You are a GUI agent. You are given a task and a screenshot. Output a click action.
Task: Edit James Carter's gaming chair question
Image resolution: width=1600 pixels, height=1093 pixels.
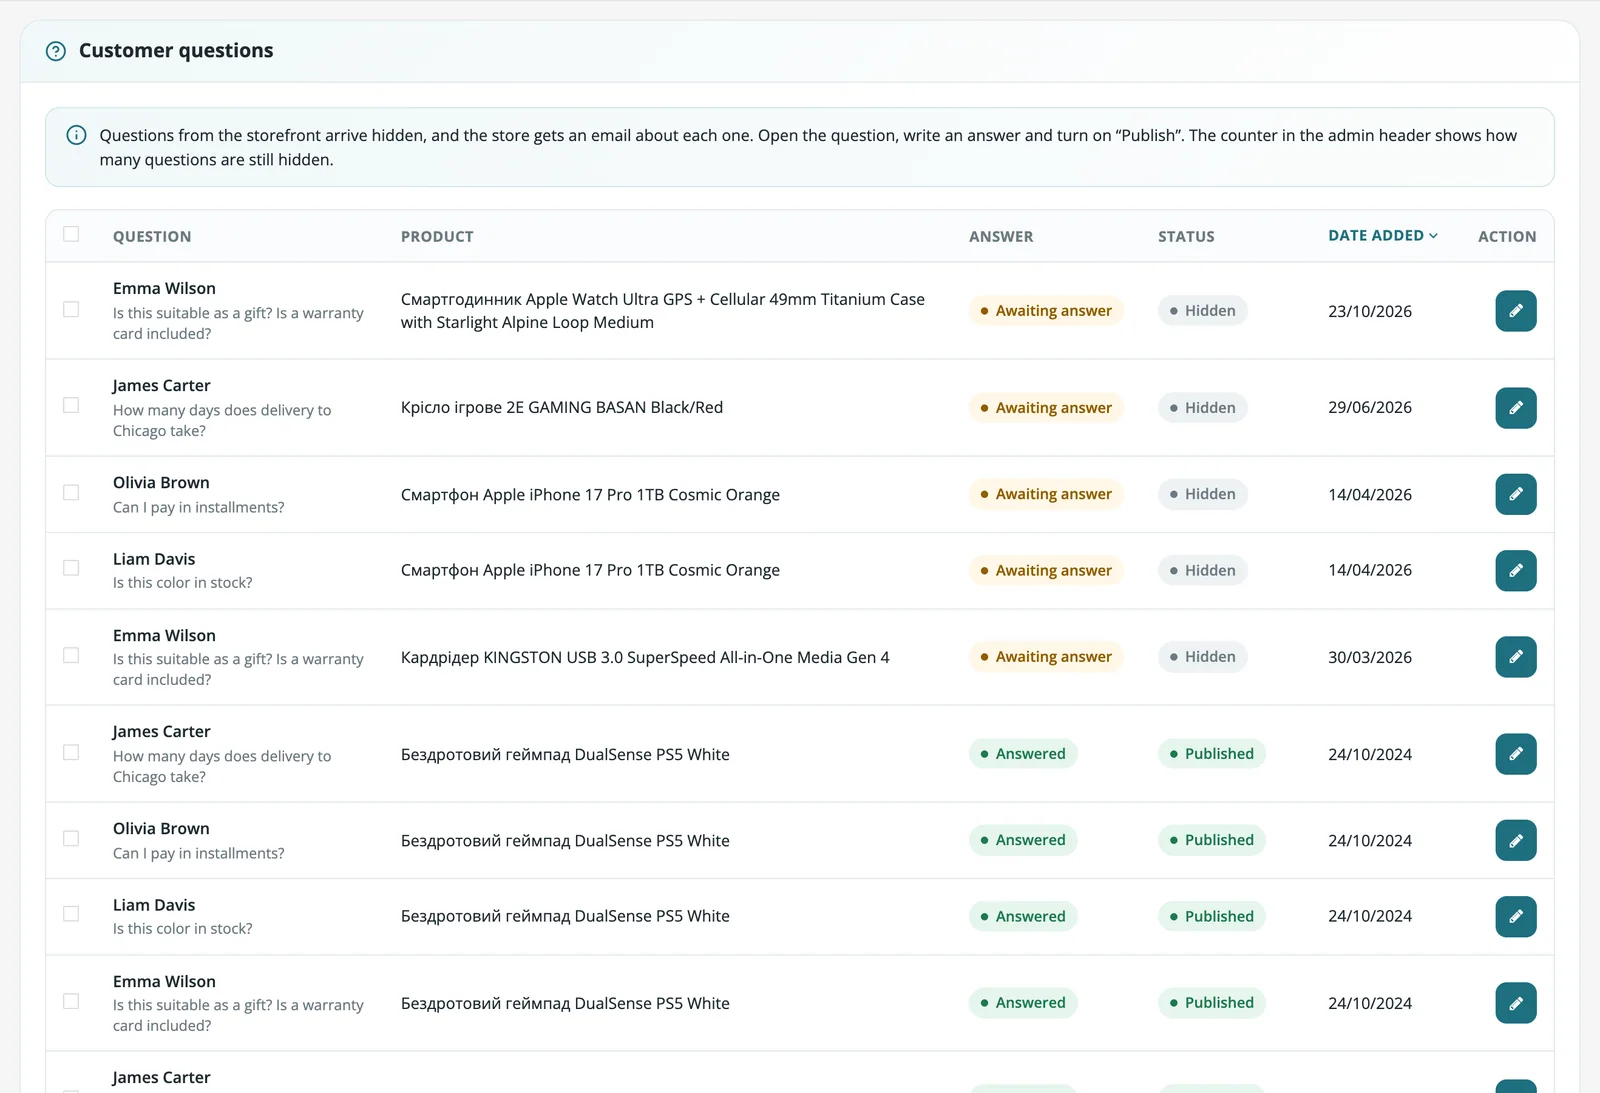[1516, 408]
